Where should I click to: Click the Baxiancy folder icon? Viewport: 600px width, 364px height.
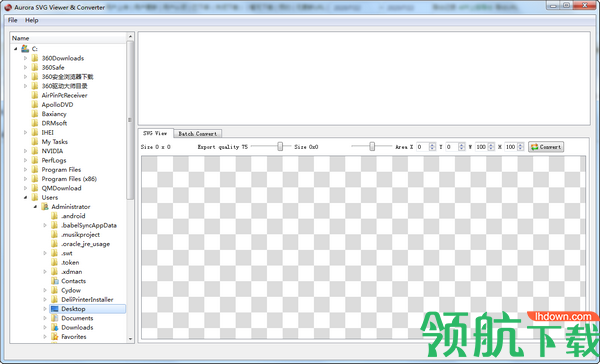pyautogui.click(x=35, y=114)
